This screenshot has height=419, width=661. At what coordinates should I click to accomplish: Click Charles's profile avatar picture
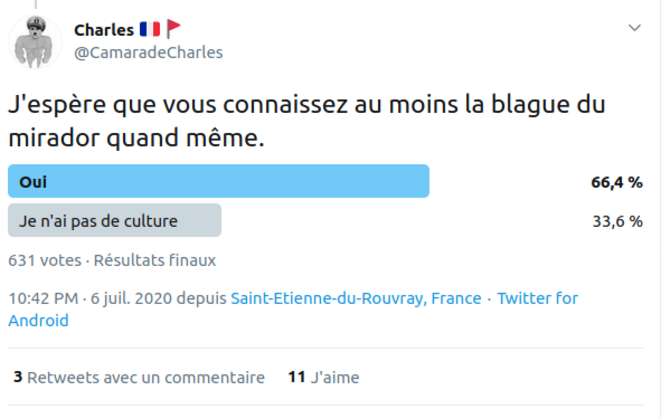click(x=35, y=42)
